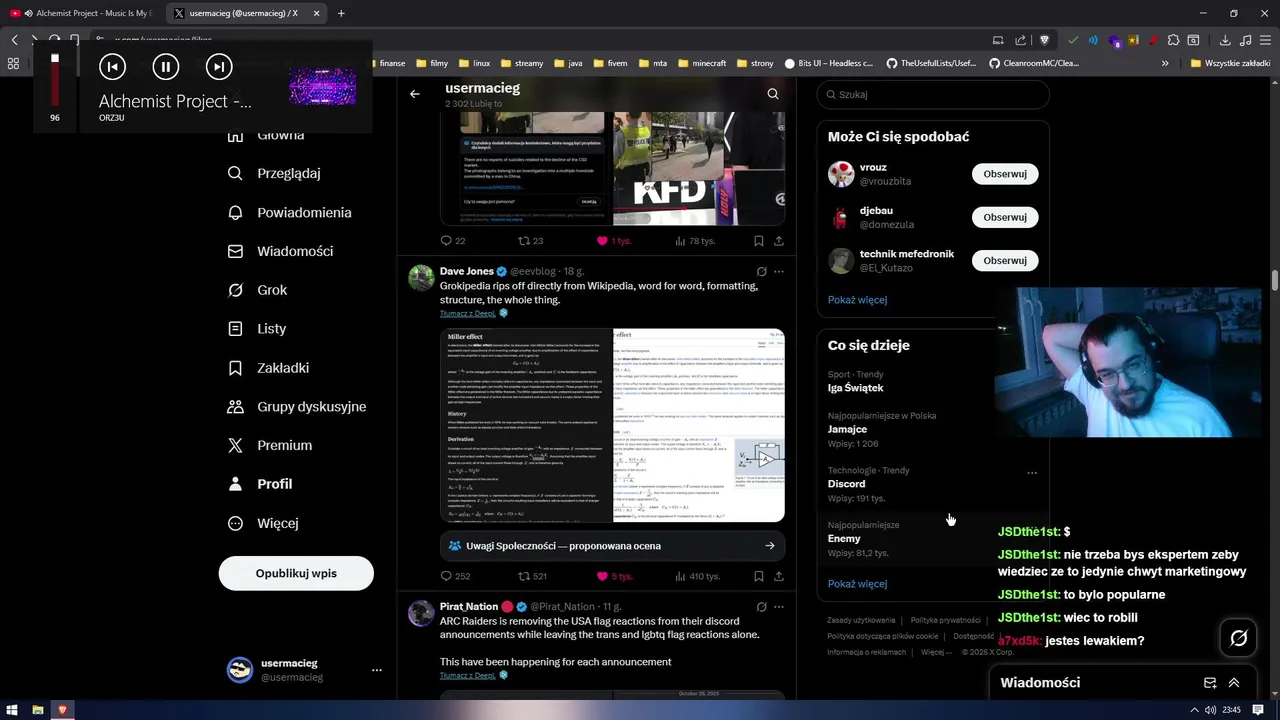Expand the bookmarks overflow chevron
Screen dimensions: 1280x720
[x=1165, y=63]
